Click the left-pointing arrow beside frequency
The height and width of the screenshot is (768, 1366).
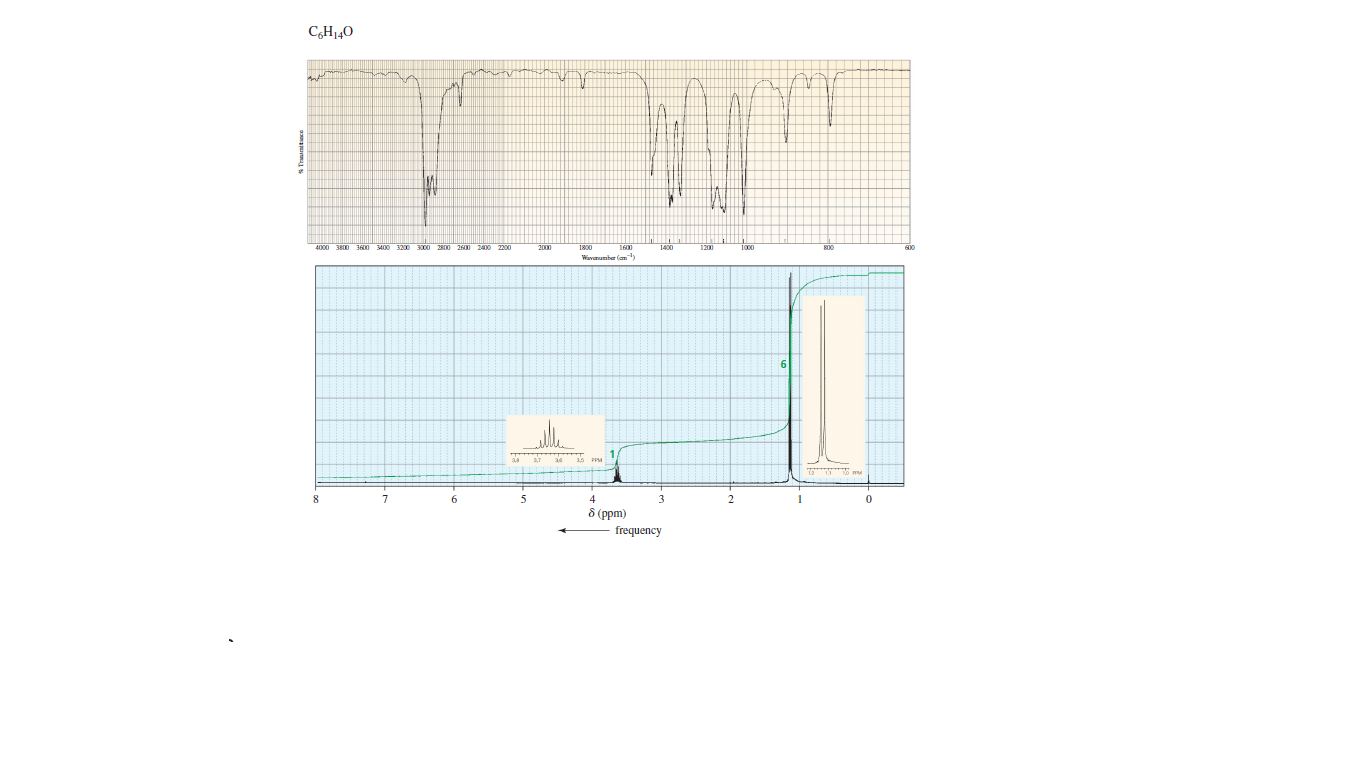(x=583, y=531)
